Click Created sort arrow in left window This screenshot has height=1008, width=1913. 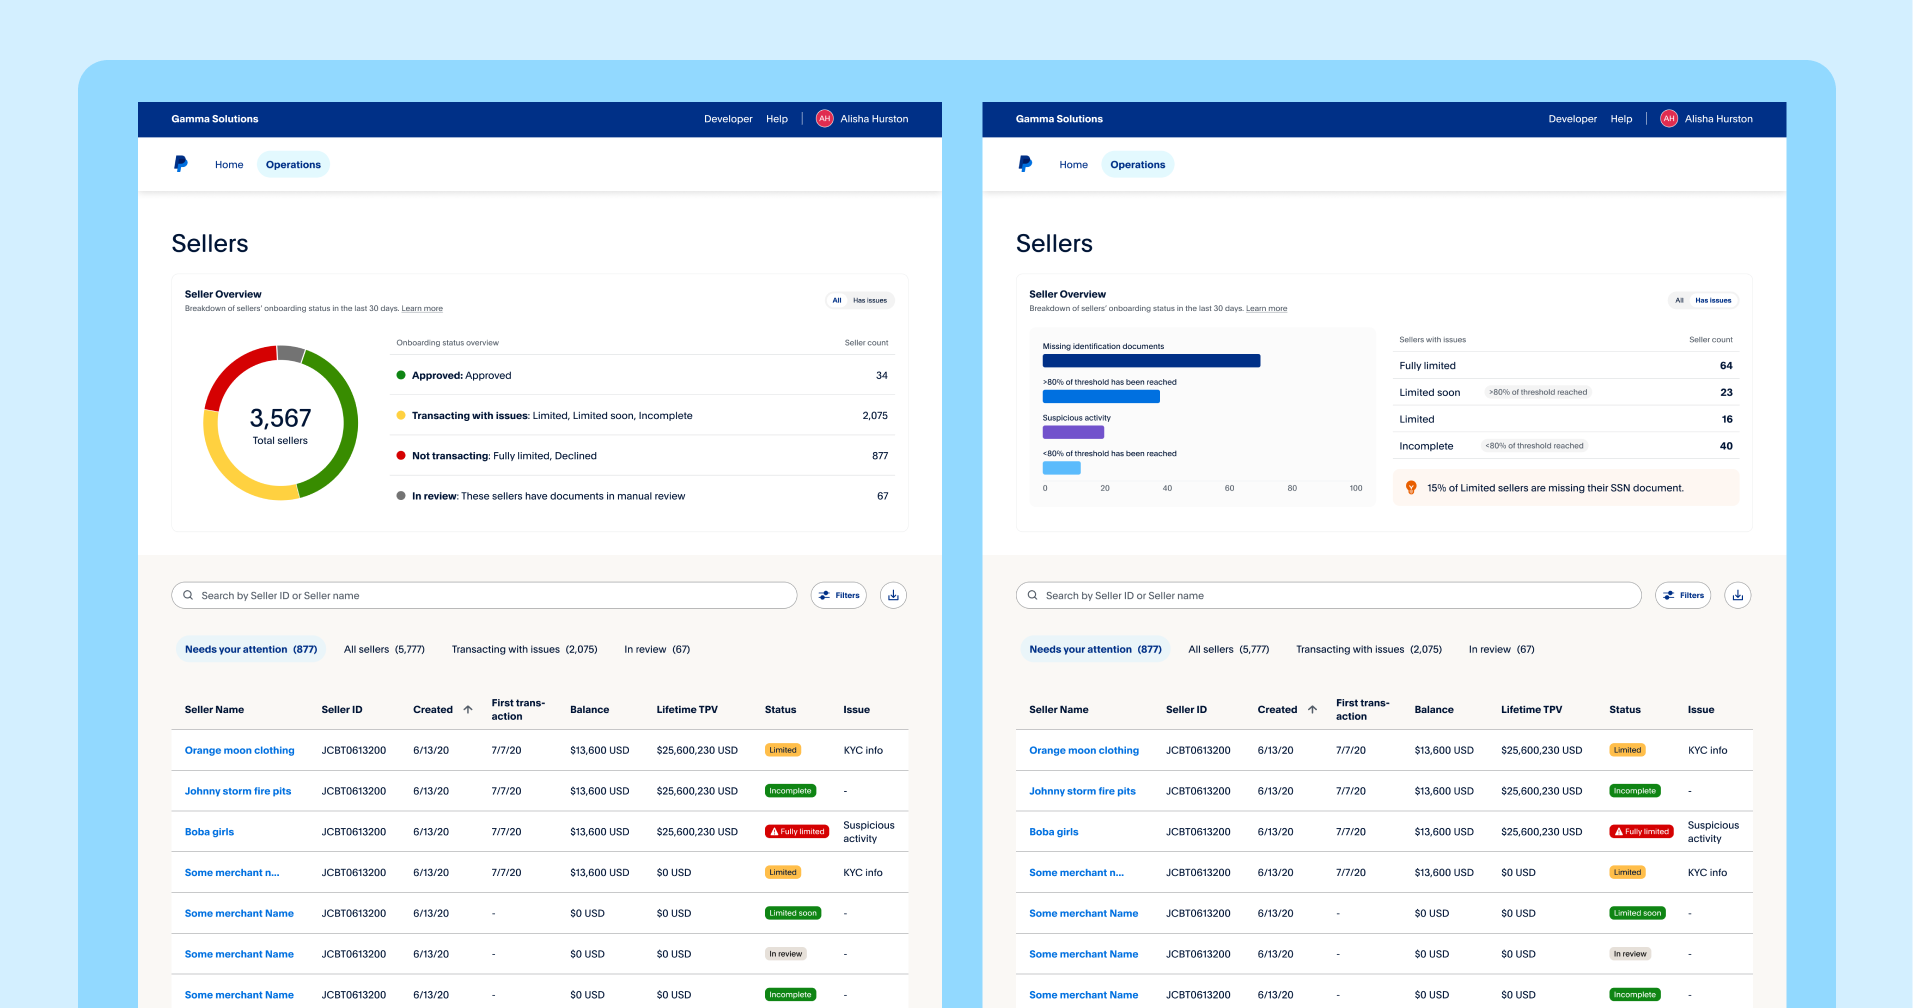pyautogui.click(x=468, y=709)
